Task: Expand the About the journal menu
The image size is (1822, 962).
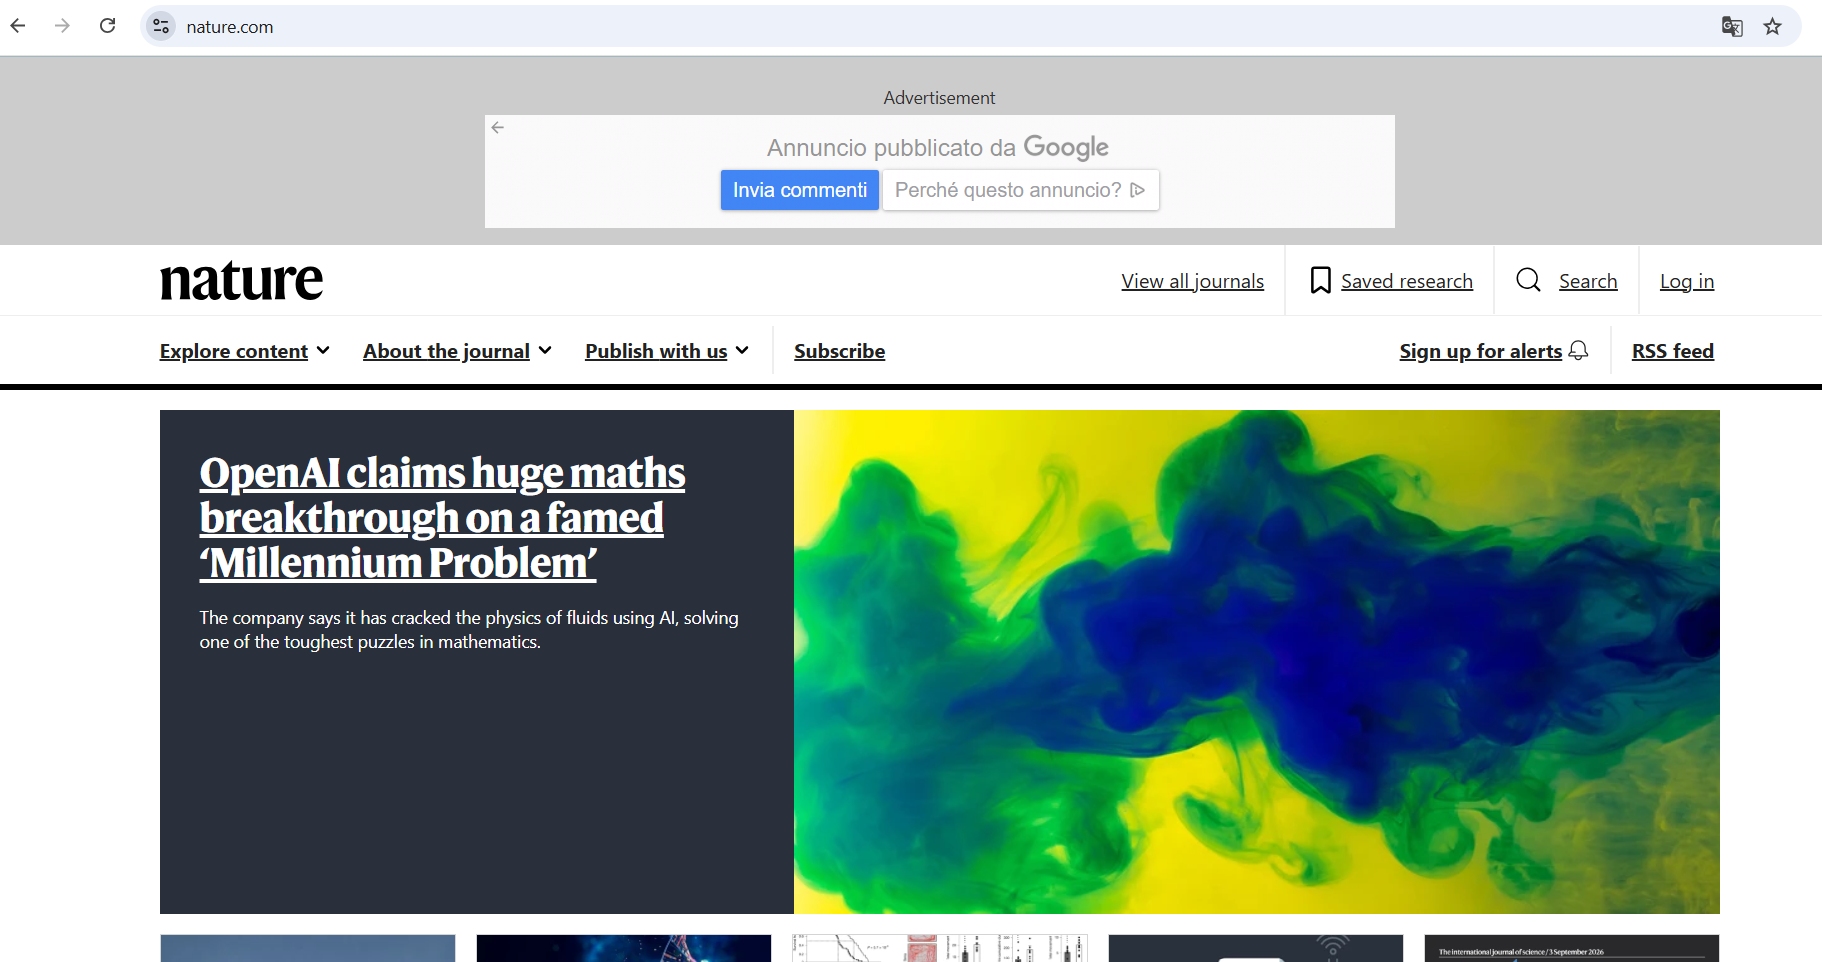Action: pos(457,351)
